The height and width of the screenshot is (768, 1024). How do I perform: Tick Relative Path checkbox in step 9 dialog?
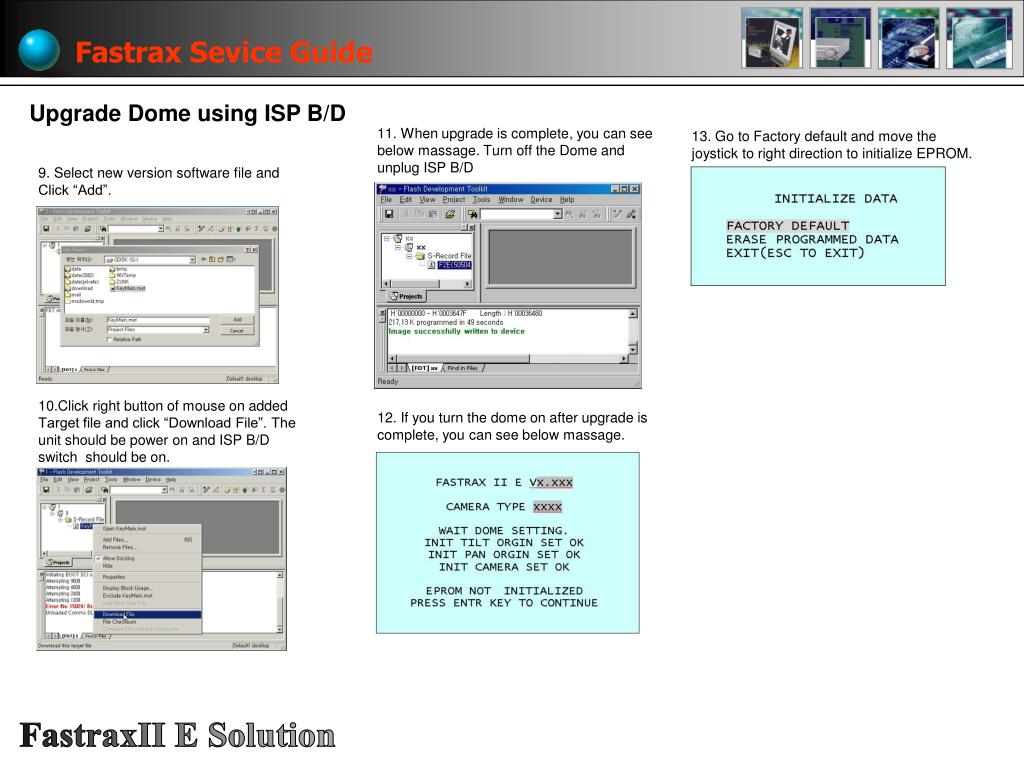click(109, 340)
